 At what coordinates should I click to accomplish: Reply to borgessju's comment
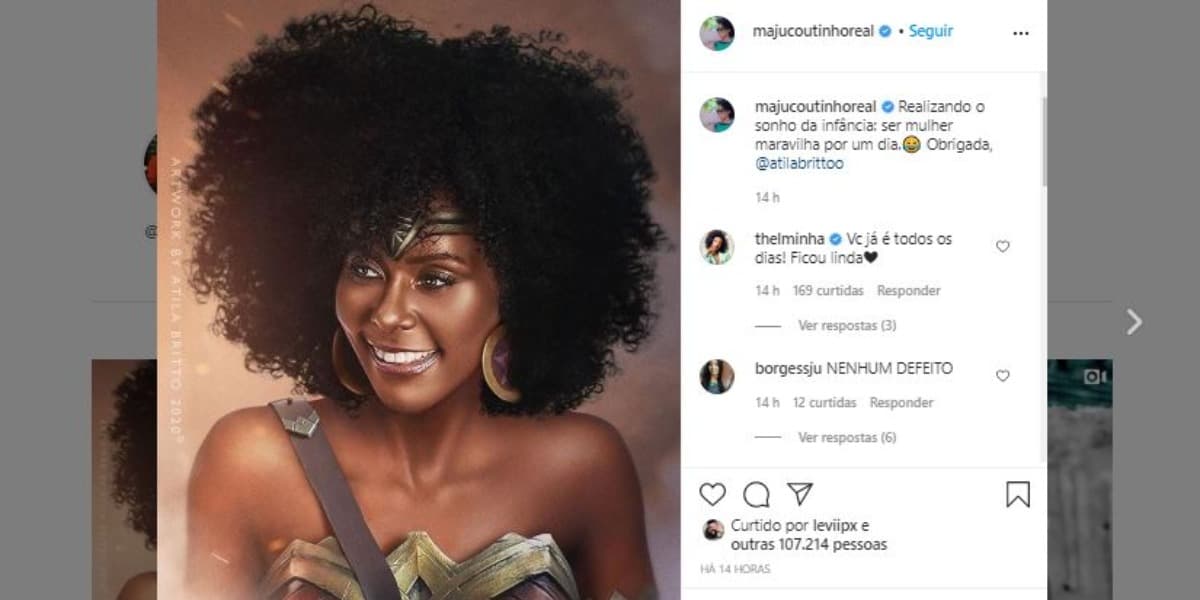click(x=901, y=403)
